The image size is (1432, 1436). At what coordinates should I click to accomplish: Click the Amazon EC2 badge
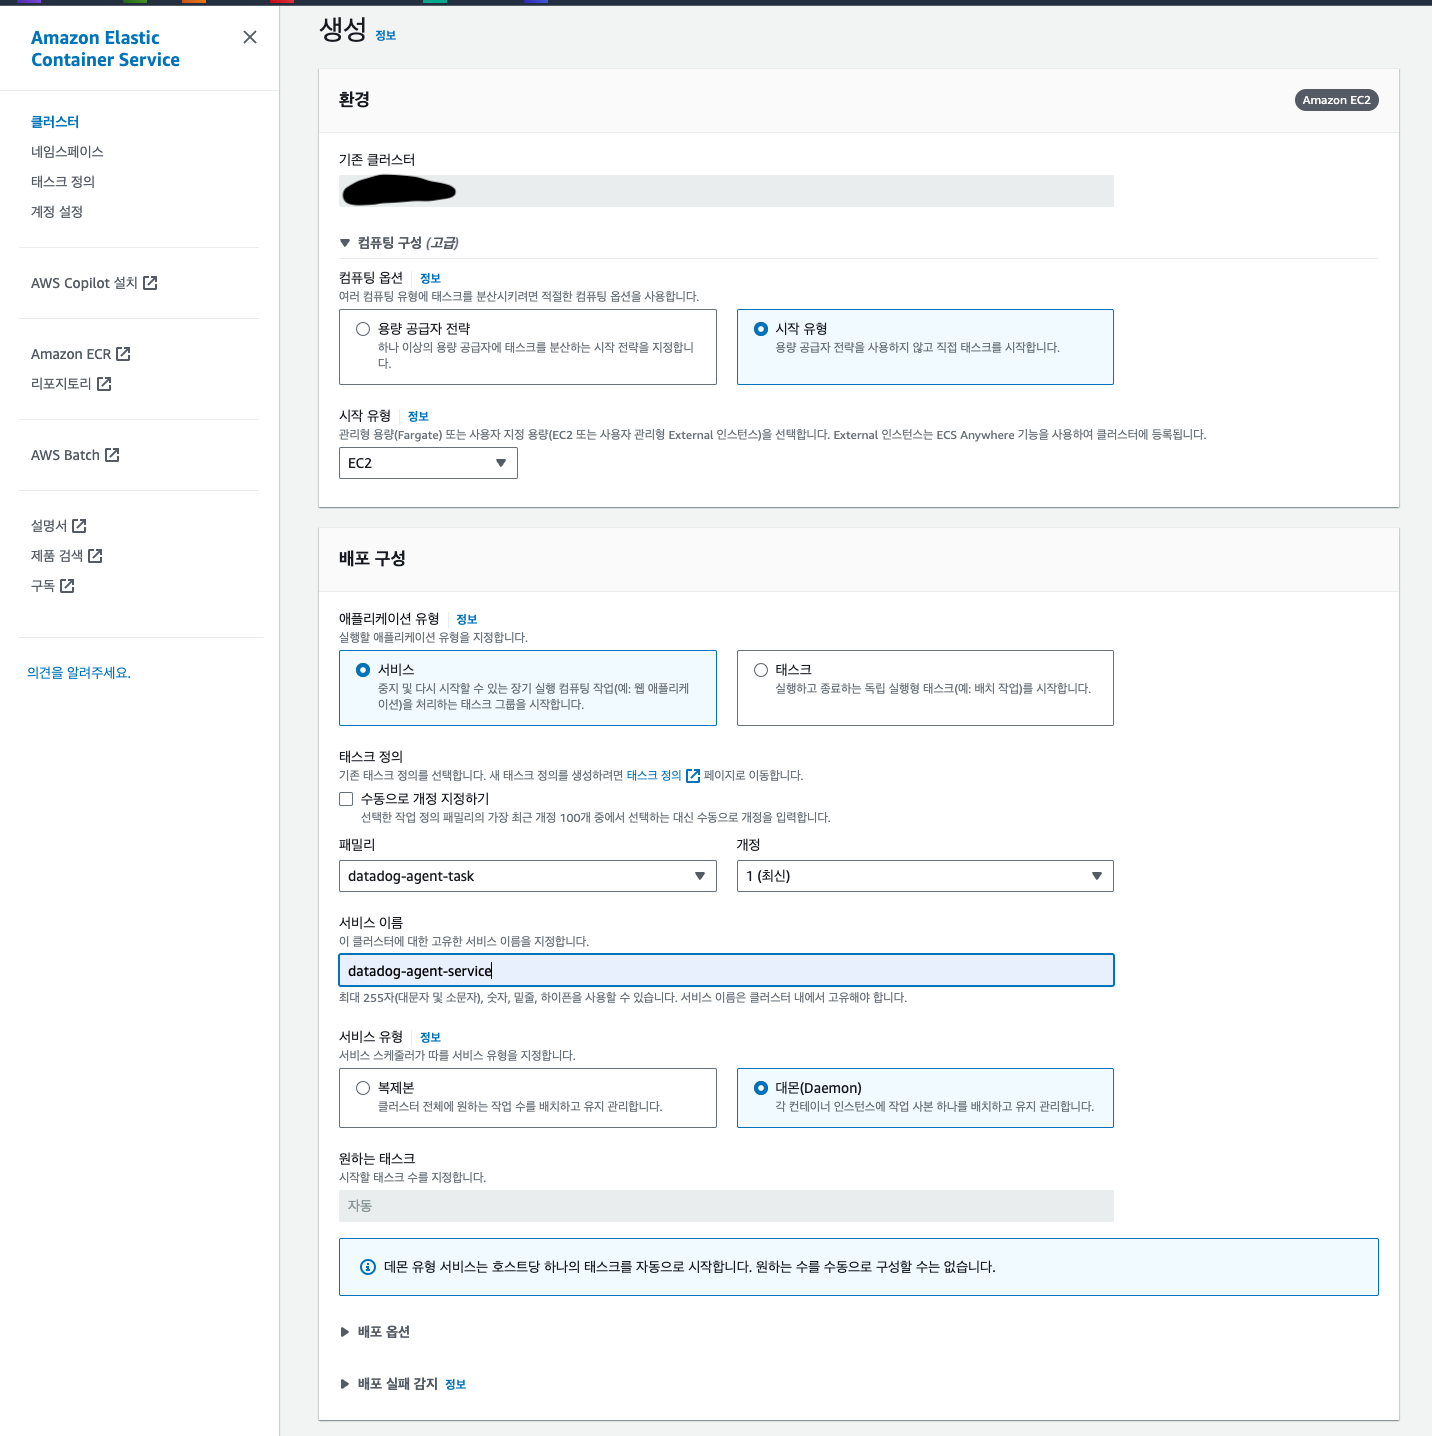[x=1336, y=100]
